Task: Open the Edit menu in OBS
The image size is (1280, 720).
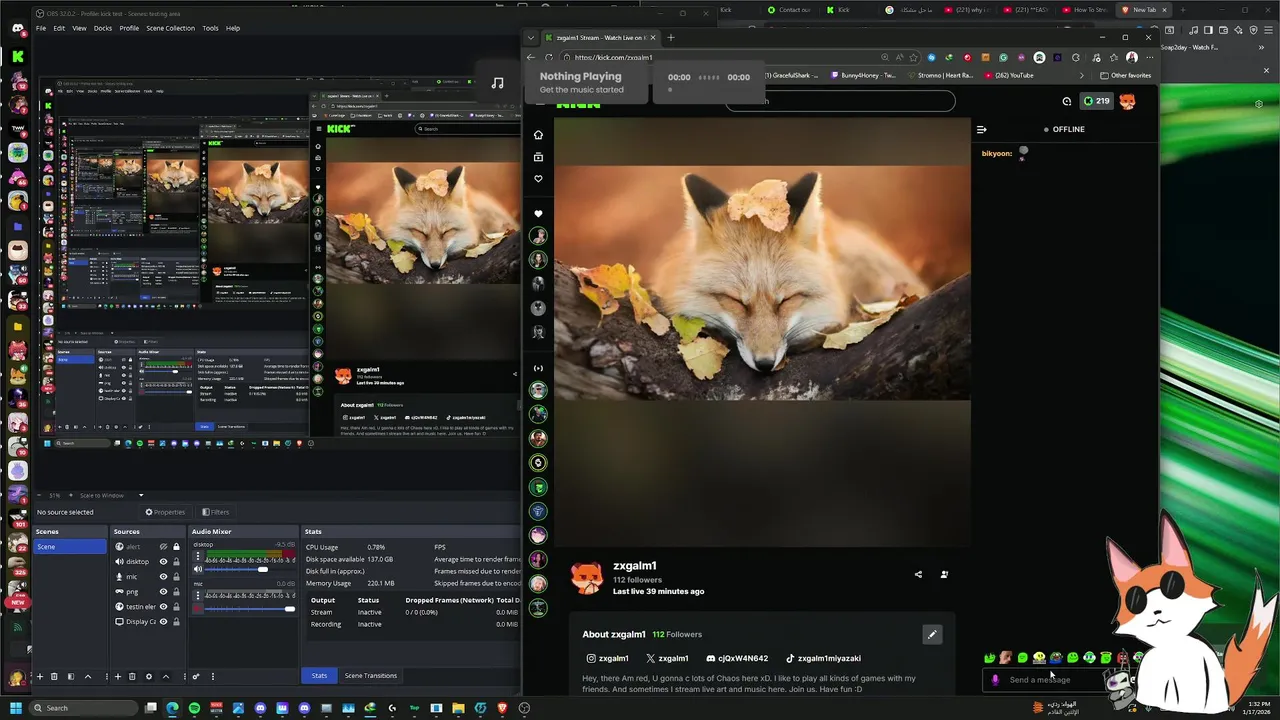Action: coord(59,28)
